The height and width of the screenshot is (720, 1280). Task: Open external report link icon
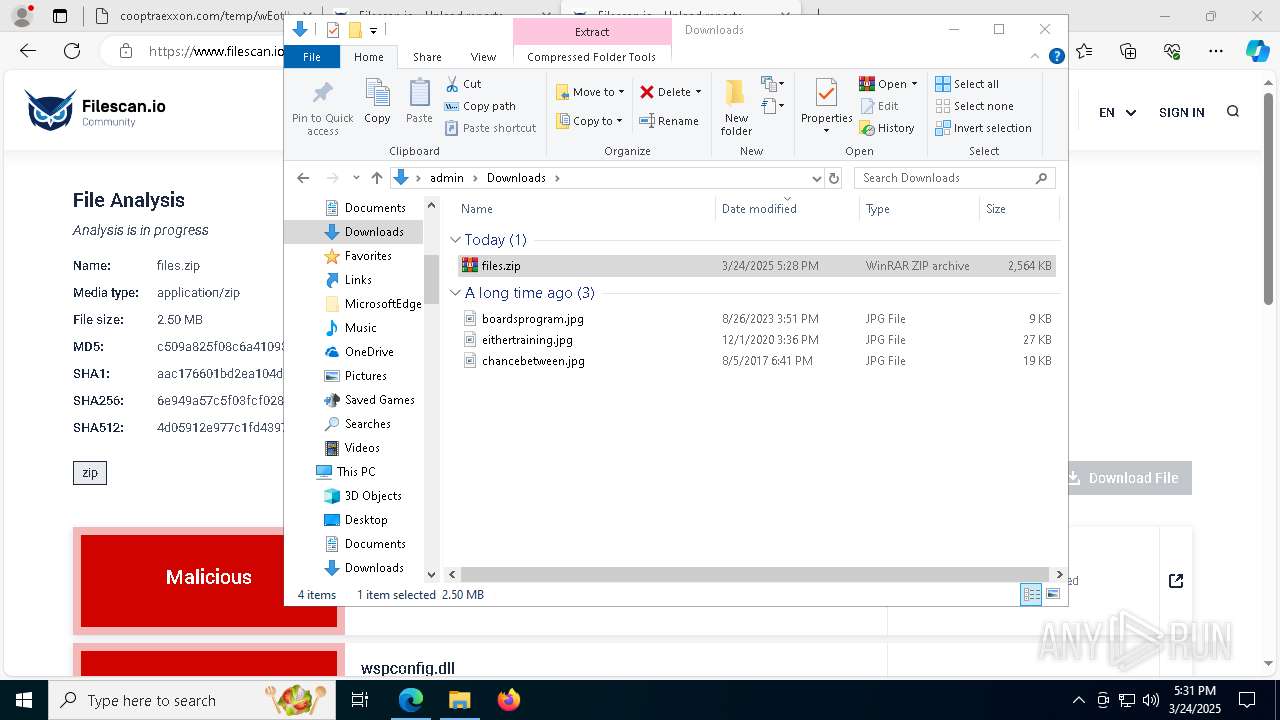coord(1176,581)
